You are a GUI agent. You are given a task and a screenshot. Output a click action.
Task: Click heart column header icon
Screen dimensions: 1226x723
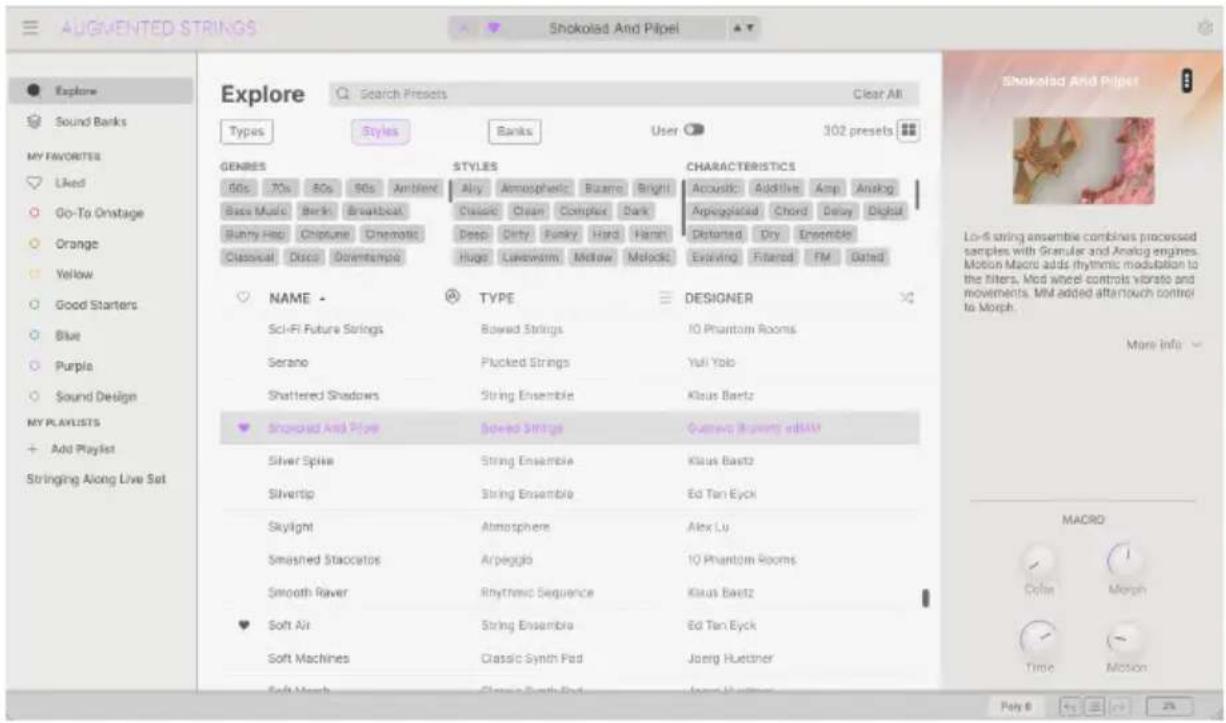coord(242,298)
